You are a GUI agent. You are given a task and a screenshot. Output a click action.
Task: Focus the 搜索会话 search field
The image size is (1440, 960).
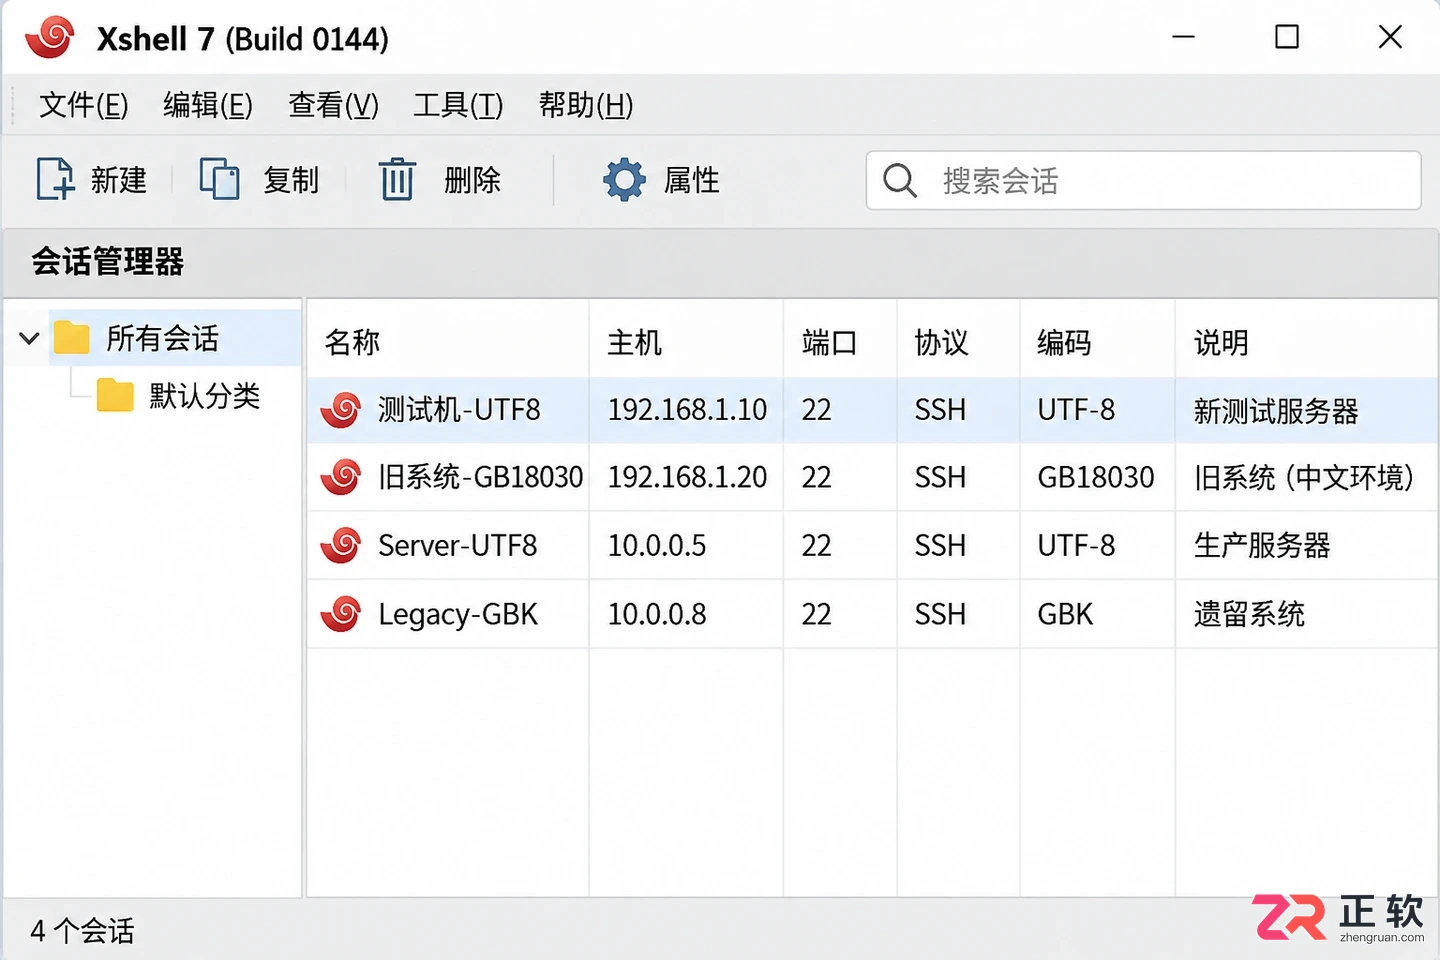pos(1144,181)
